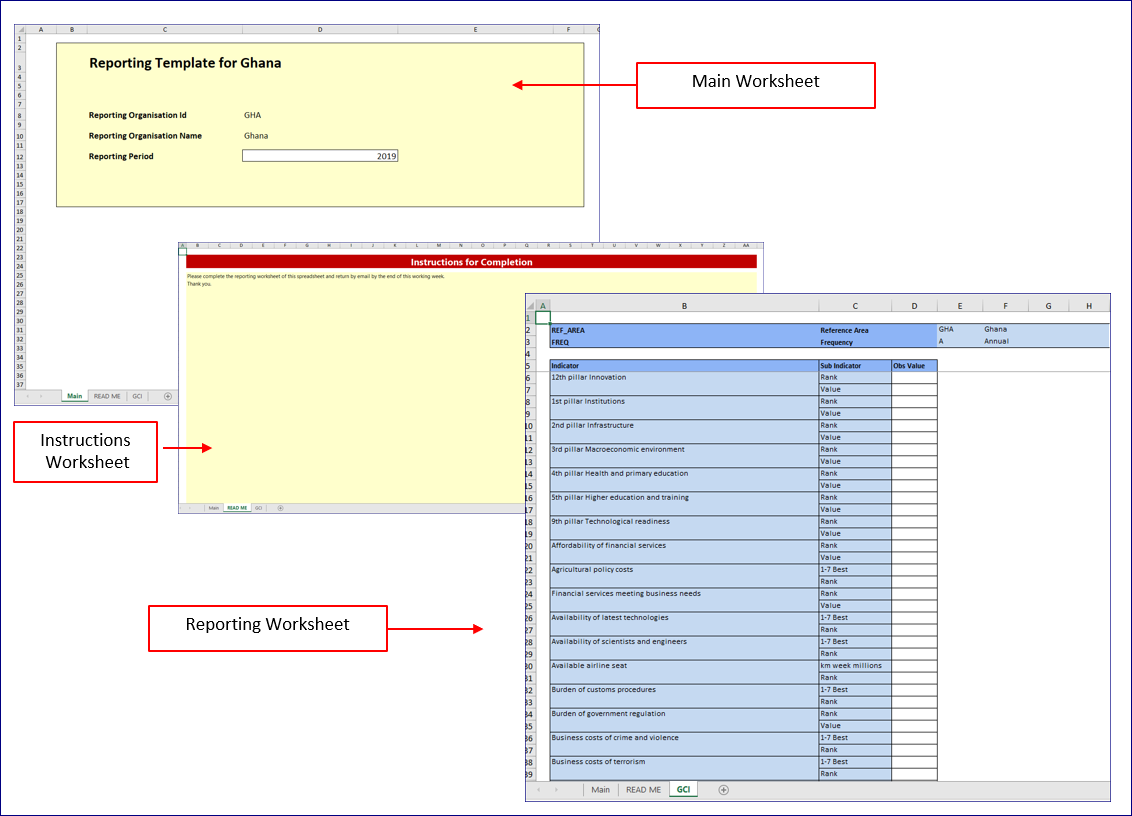Click the right tab-scroll arrow in the Main worksheet window
Image resolution: width=1132 pixels, height=816 pixels.
[x=41, y=397]
